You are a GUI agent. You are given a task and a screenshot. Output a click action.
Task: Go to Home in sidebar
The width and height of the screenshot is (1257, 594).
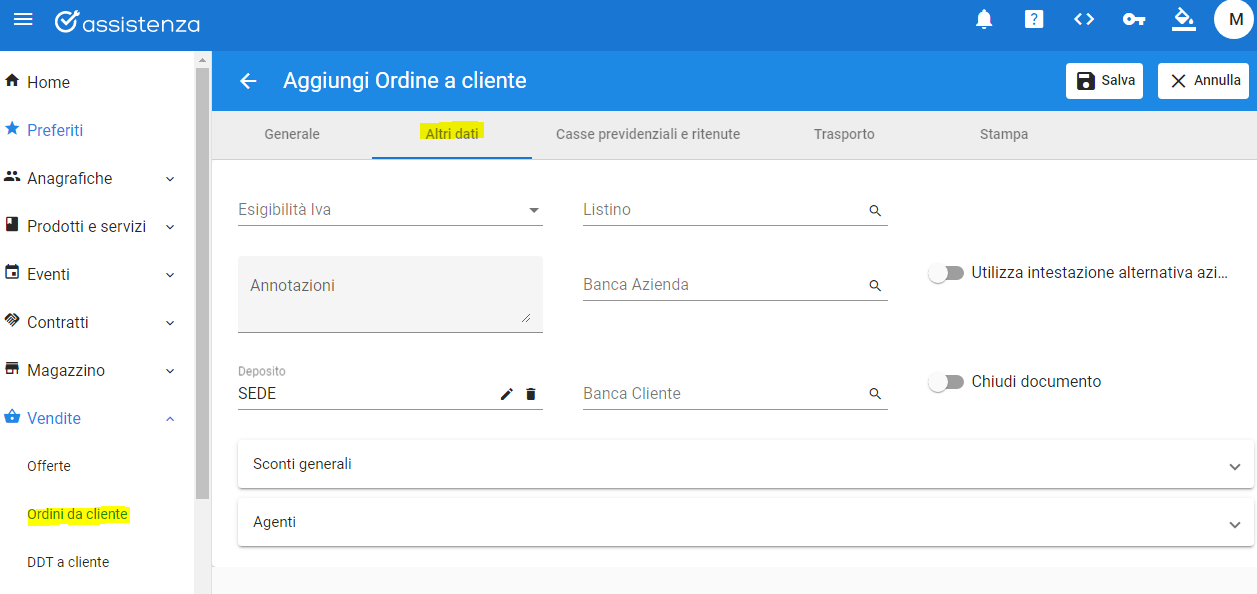click(48, 82)
